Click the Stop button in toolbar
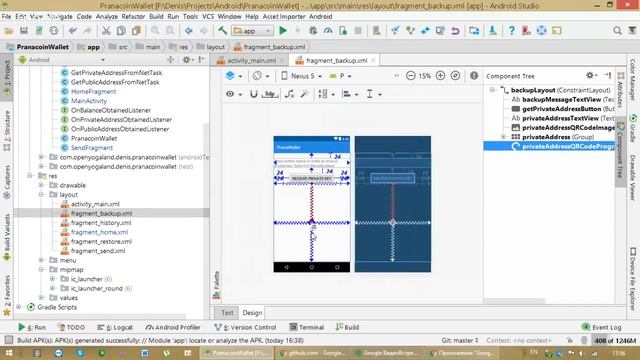This screenshot has height=360, width=640. 358,31
